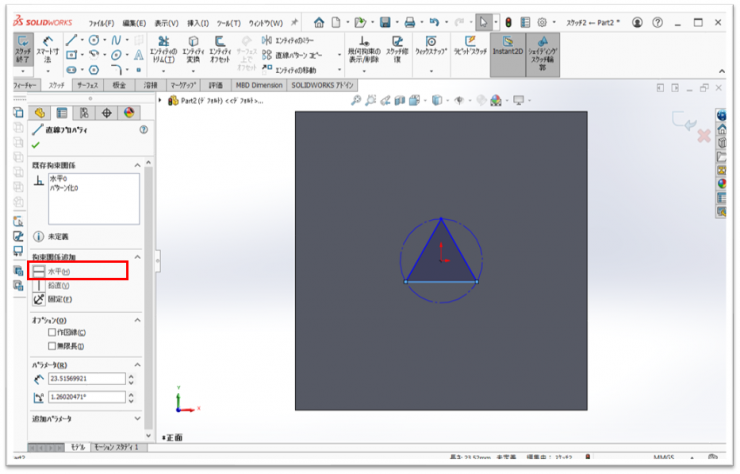Add the Horizontal (水平) relation
This screenshot has width=740, height=474.
(58, 270)
